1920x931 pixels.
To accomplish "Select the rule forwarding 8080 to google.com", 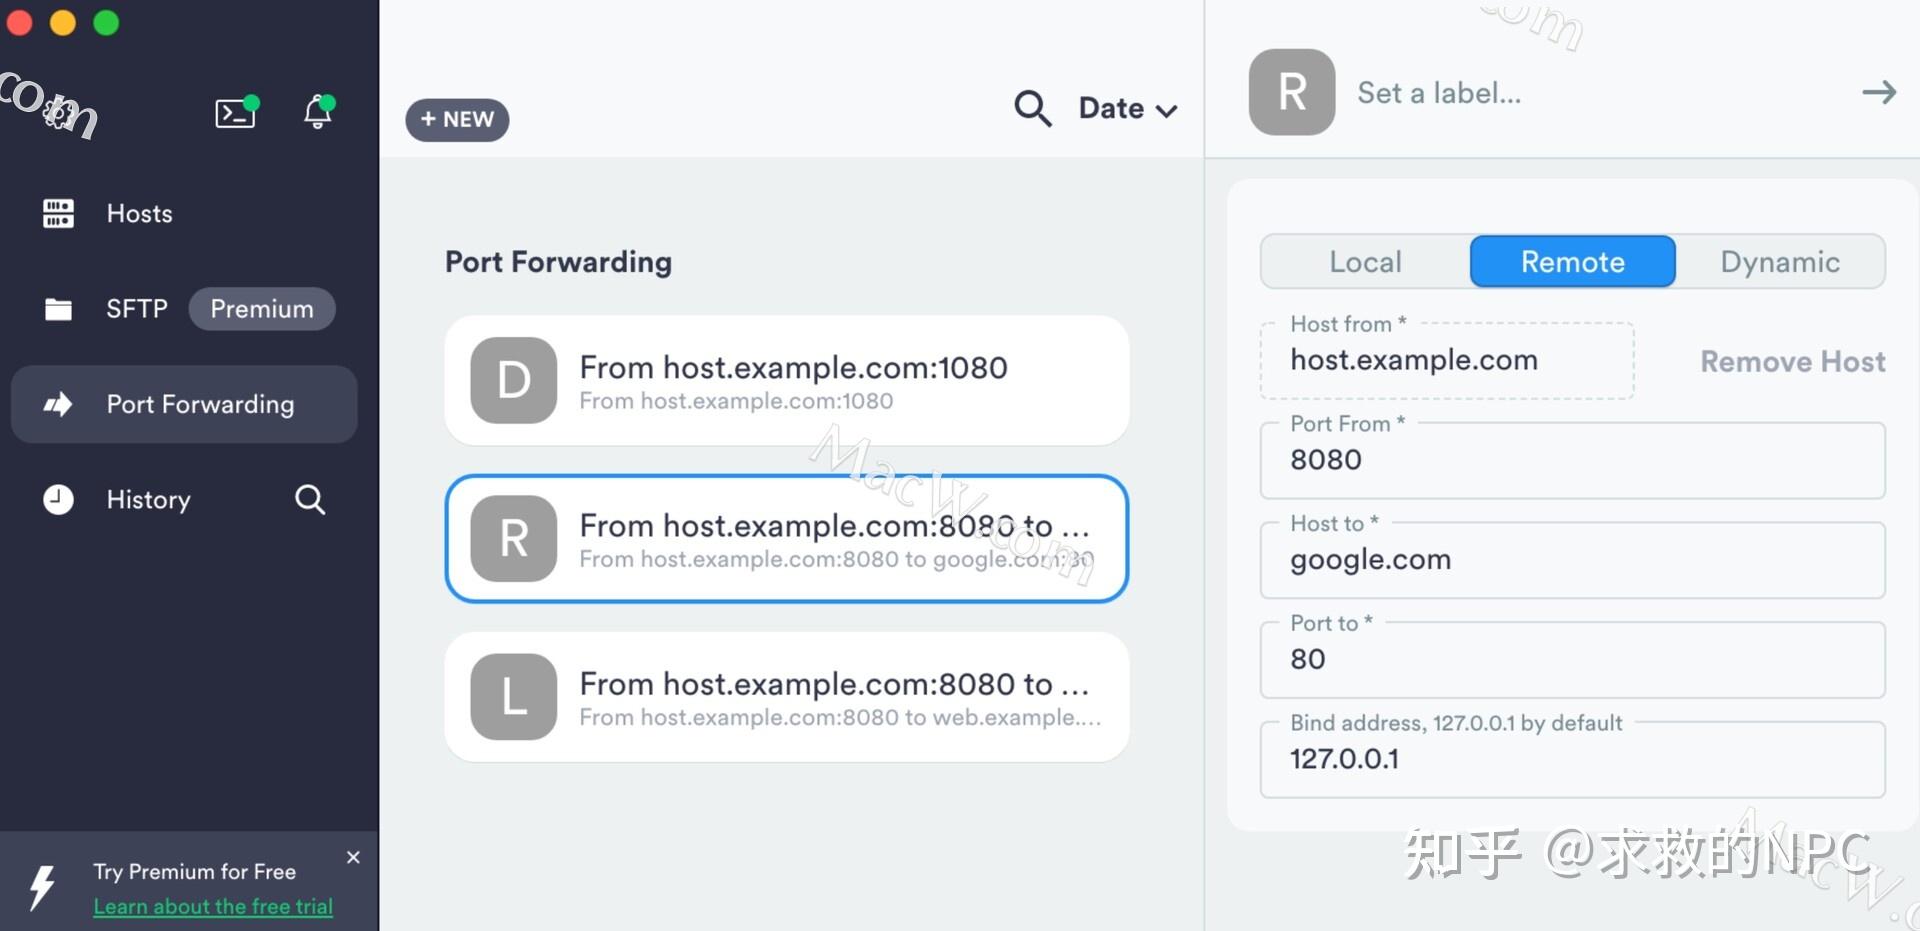I will (786, 539).
